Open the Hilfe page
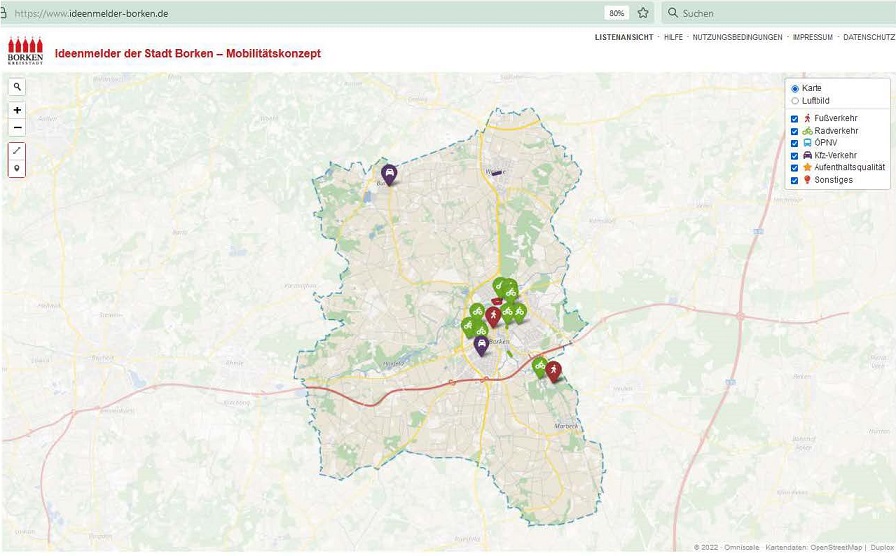This screenshot has height=556, width=896. [x=673, y=37]
